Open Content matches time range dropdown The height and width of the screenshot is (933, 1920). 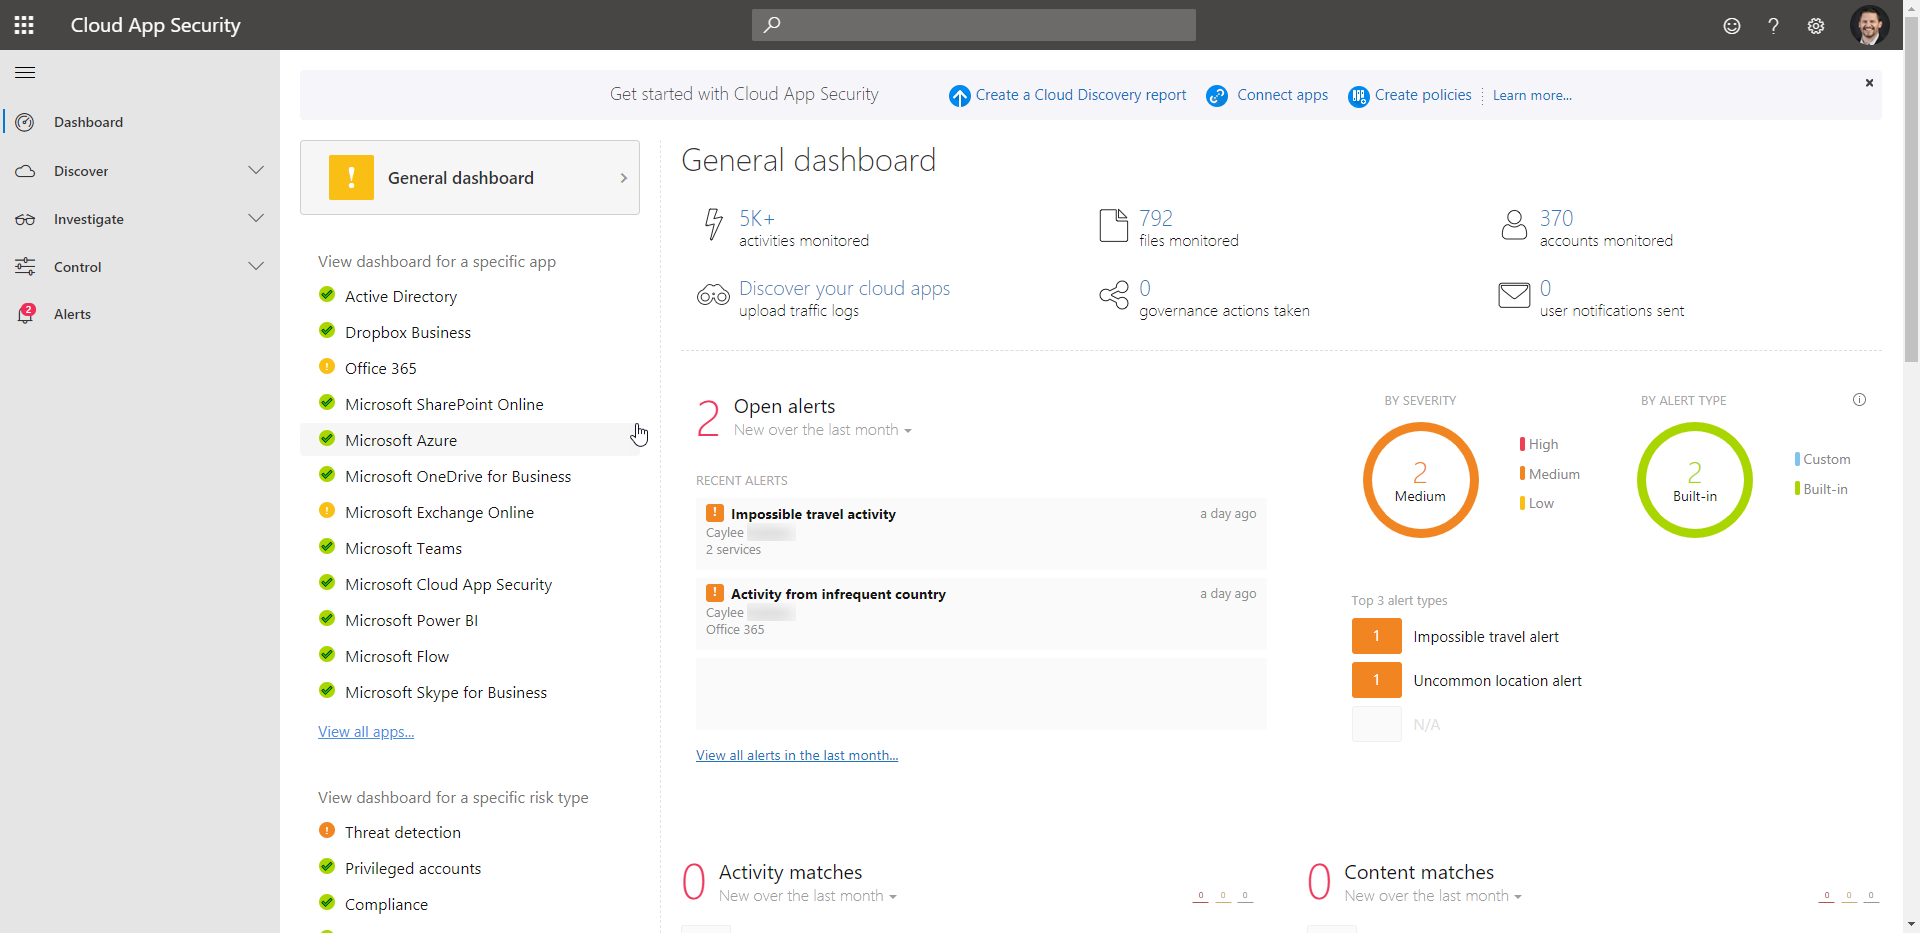[x=1433, y=896]
